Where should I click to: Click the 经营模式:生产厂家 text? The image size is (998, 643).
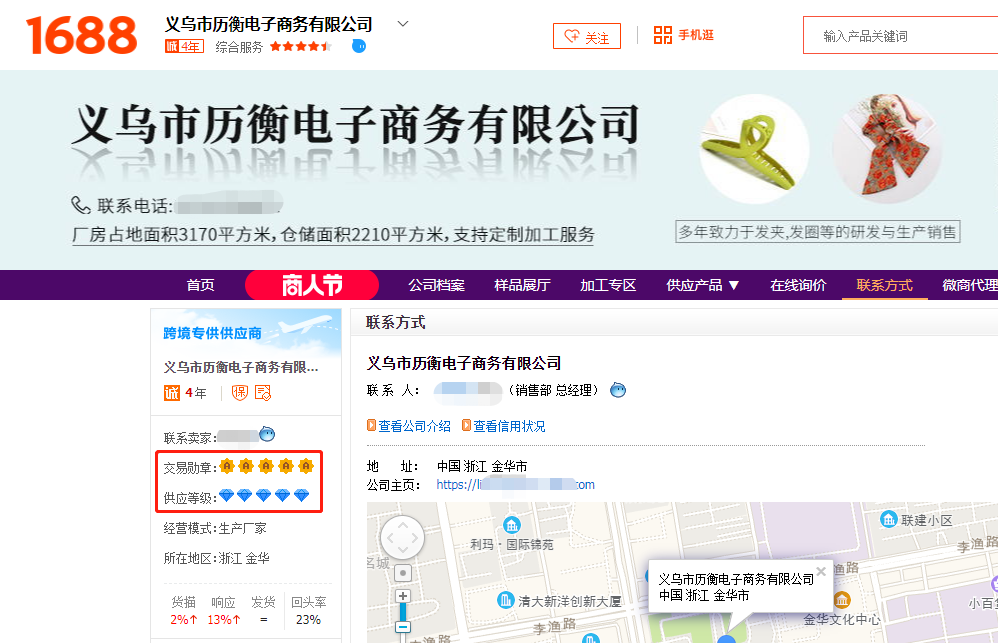(x=215, y=528)
